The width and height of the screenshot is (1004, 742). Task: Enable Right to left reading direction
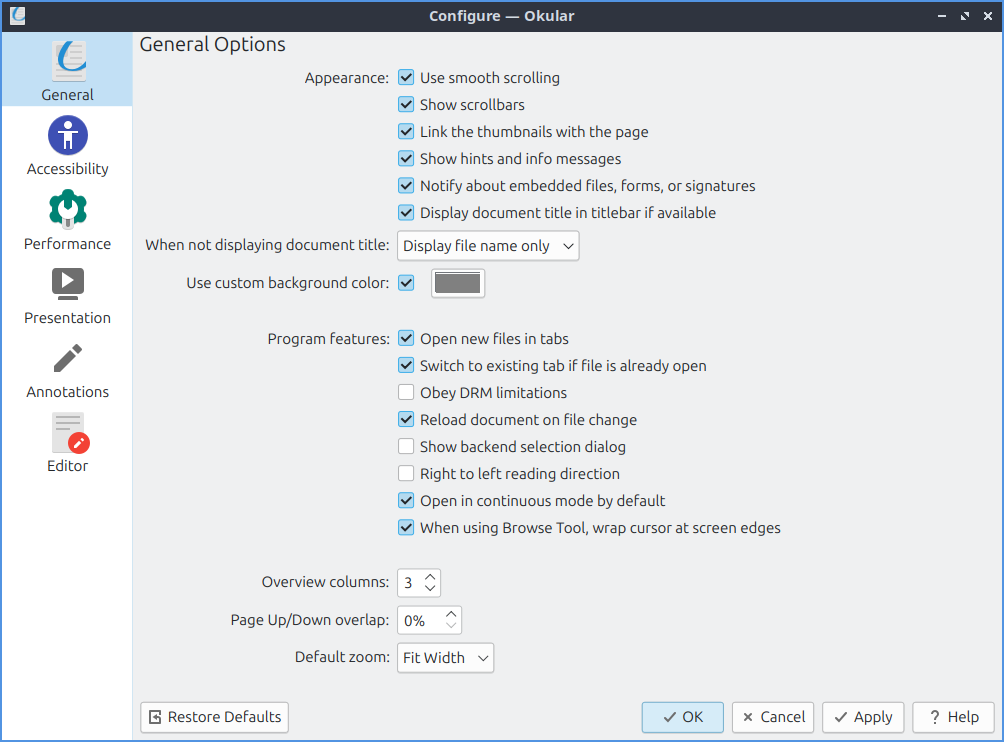click(406, 474)
